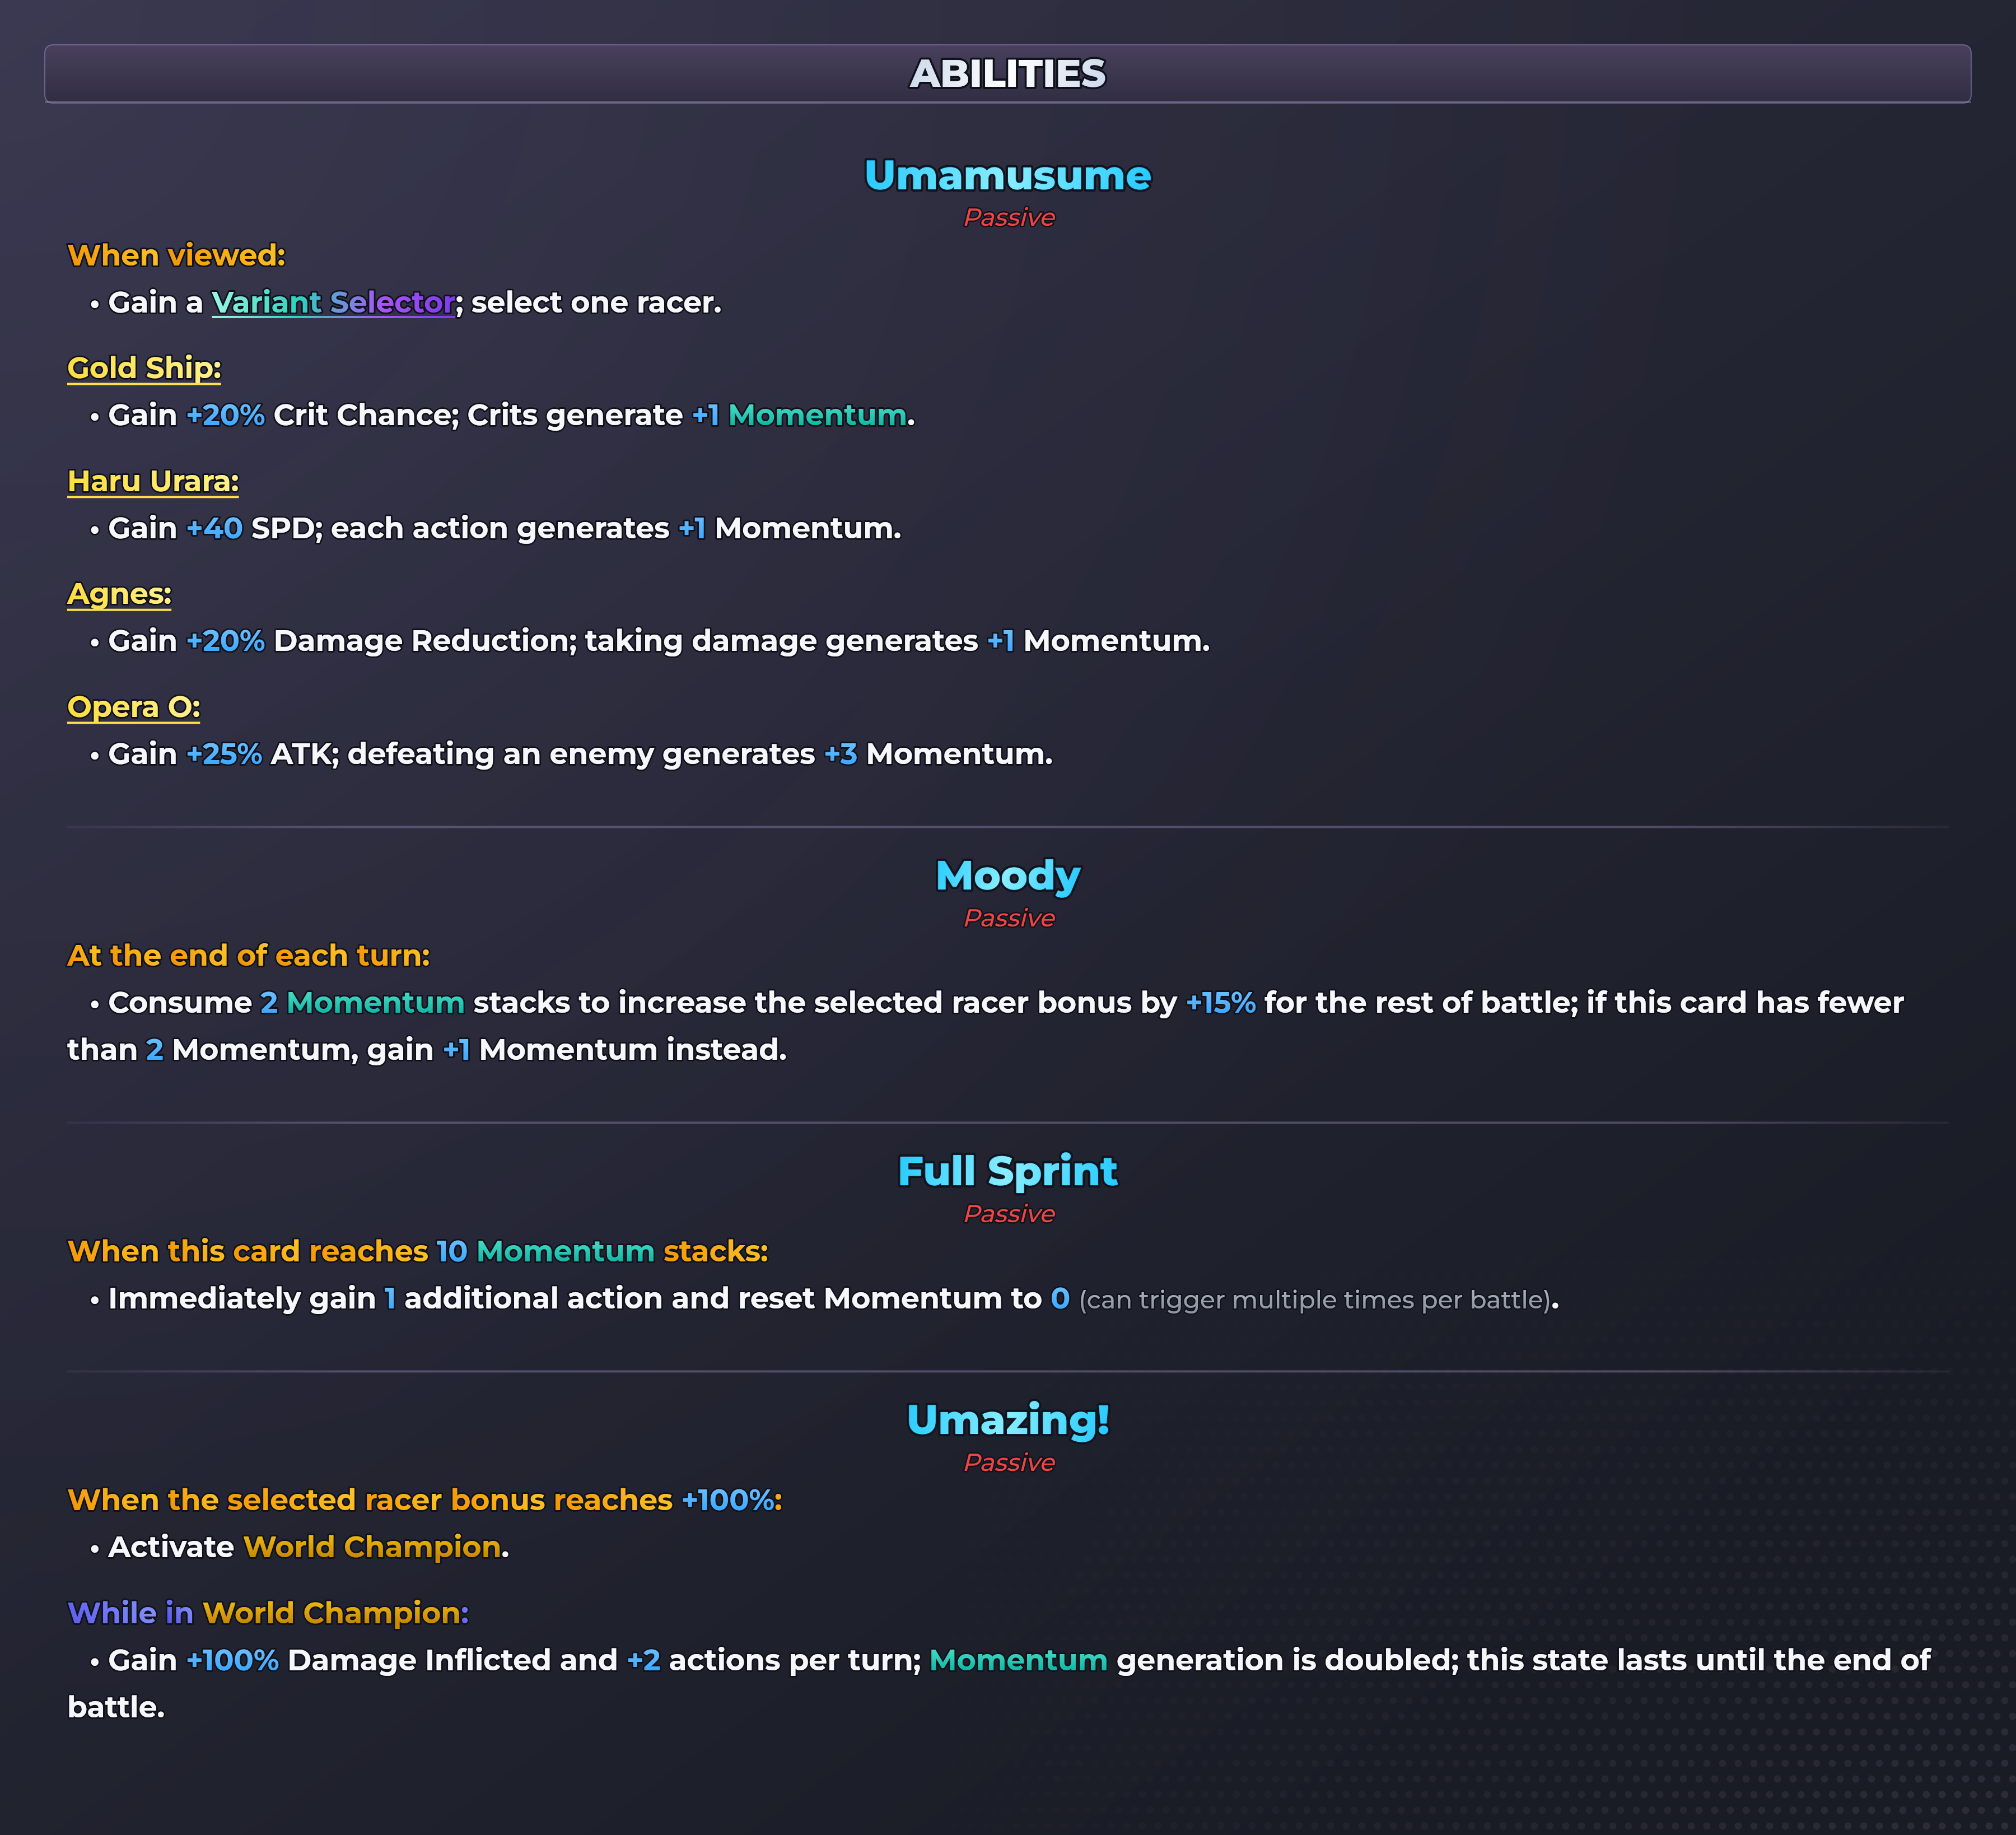Click 'Passive' label under Full Sprint
This screenshot has height=1835, width=2016.
1009,1214
